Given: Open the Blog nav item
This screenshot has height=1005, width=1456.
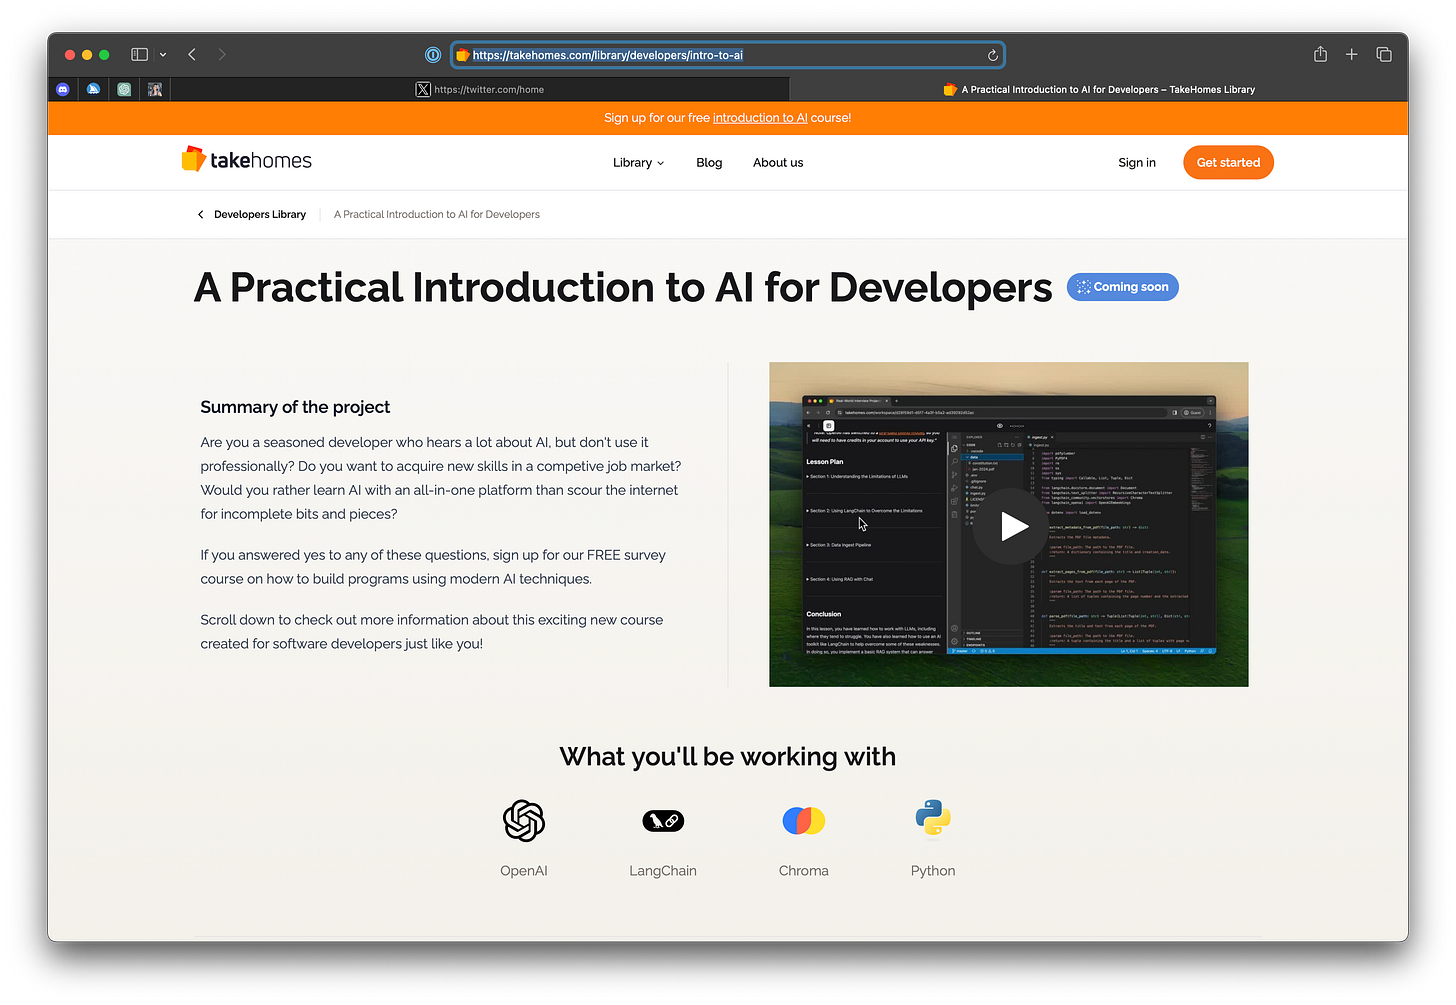Looking at the screenshot, I should click(x=709, y=163).
